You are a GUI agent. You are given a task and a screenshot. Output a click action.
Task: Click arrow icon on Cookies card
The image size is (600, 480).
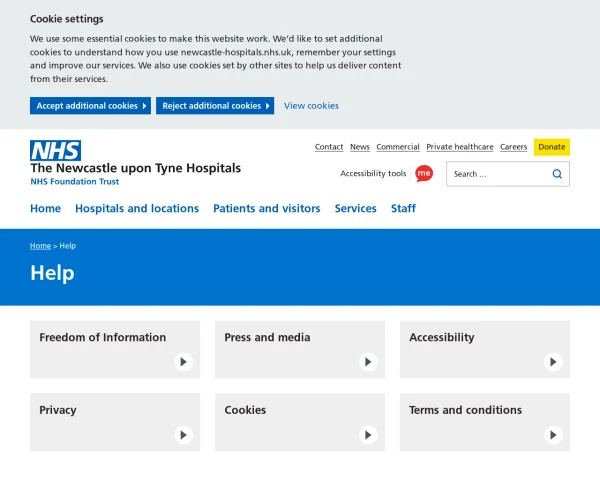coord(368,435)
